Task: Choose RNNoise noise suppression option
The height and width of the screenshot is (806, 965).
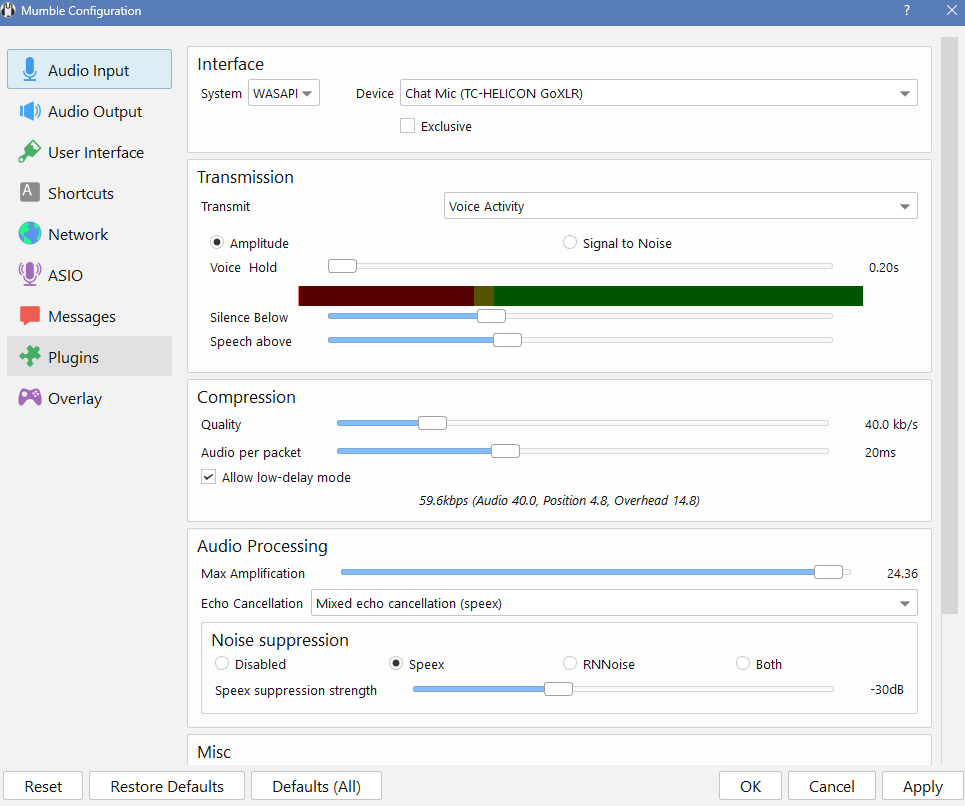Action: 570,664
